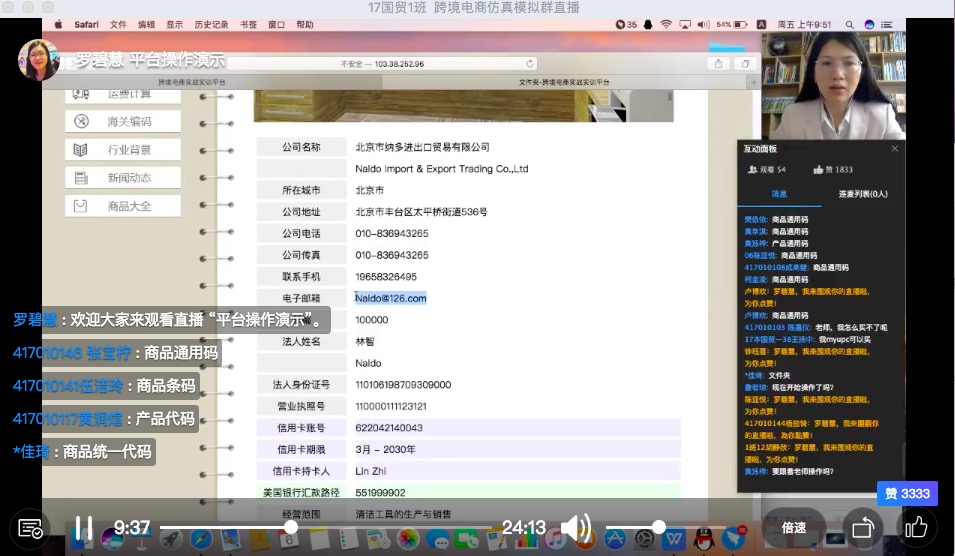Pause the live replay video
Viewport: 955px width, 556px height.
84,528
